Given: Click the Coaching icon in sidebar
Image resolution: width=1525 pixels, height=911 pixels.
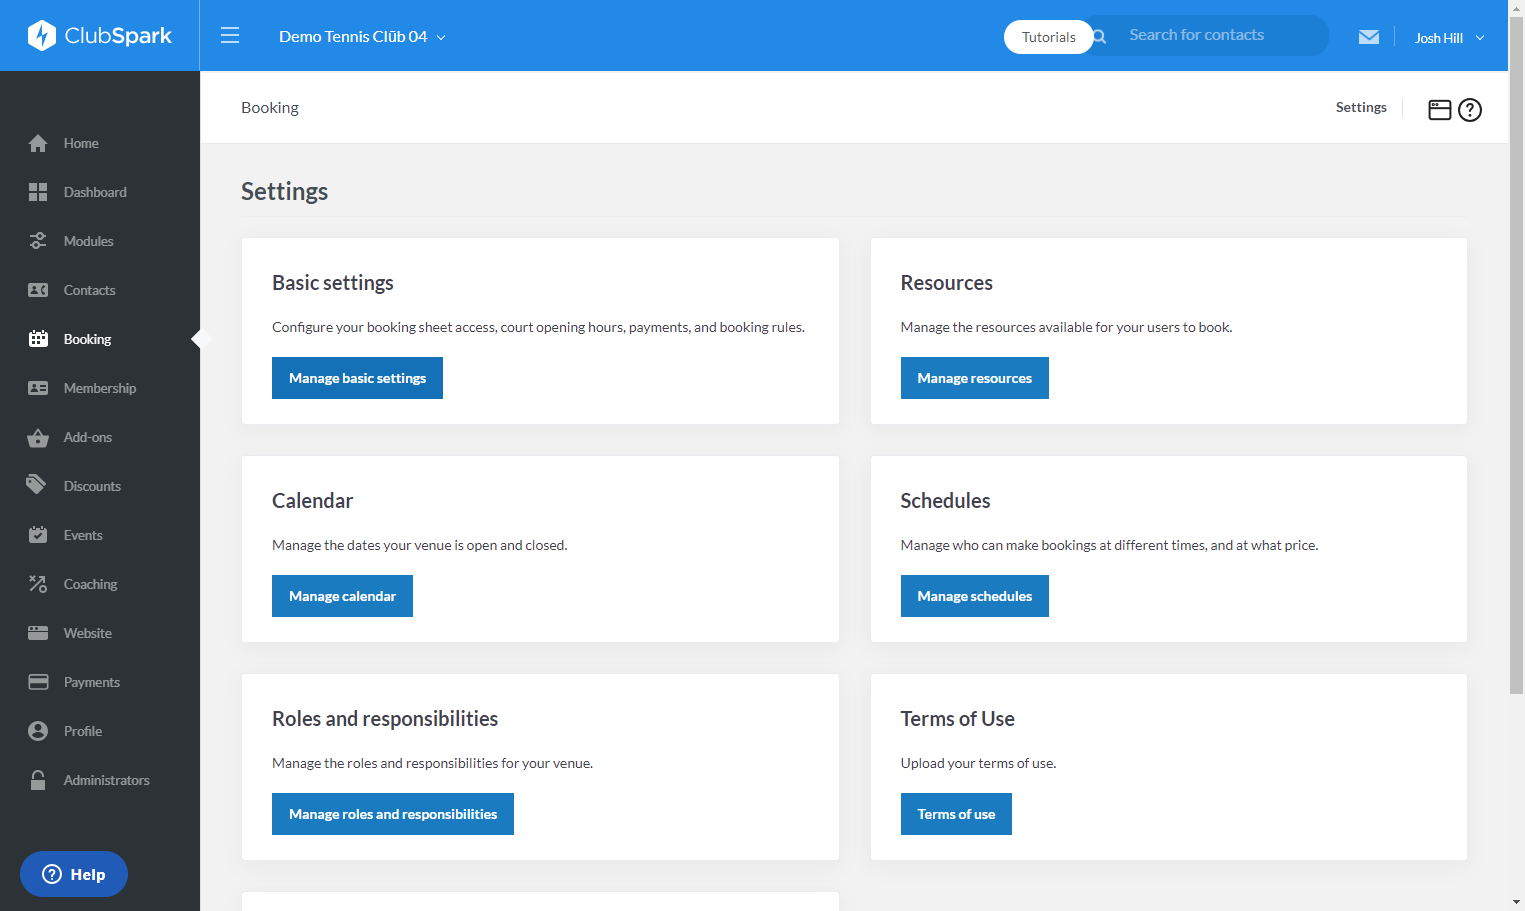Looking at the screenshot, I should [x=38, y=584].
